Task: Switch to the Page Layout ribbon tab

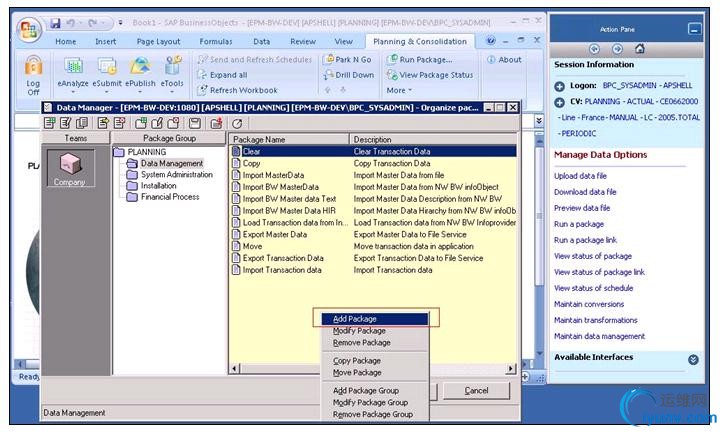Action: 158,42
